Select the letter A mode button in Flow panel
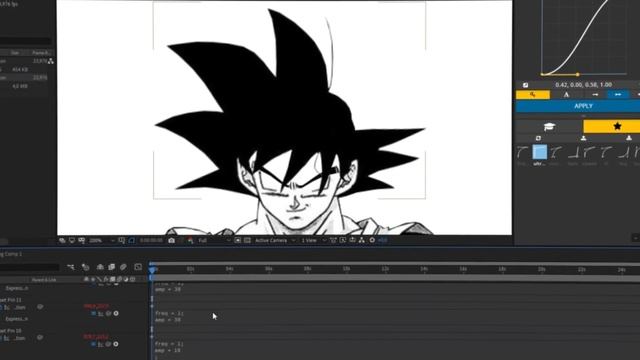Viewport: 640px width, 360px height. [x=567, y=95]
